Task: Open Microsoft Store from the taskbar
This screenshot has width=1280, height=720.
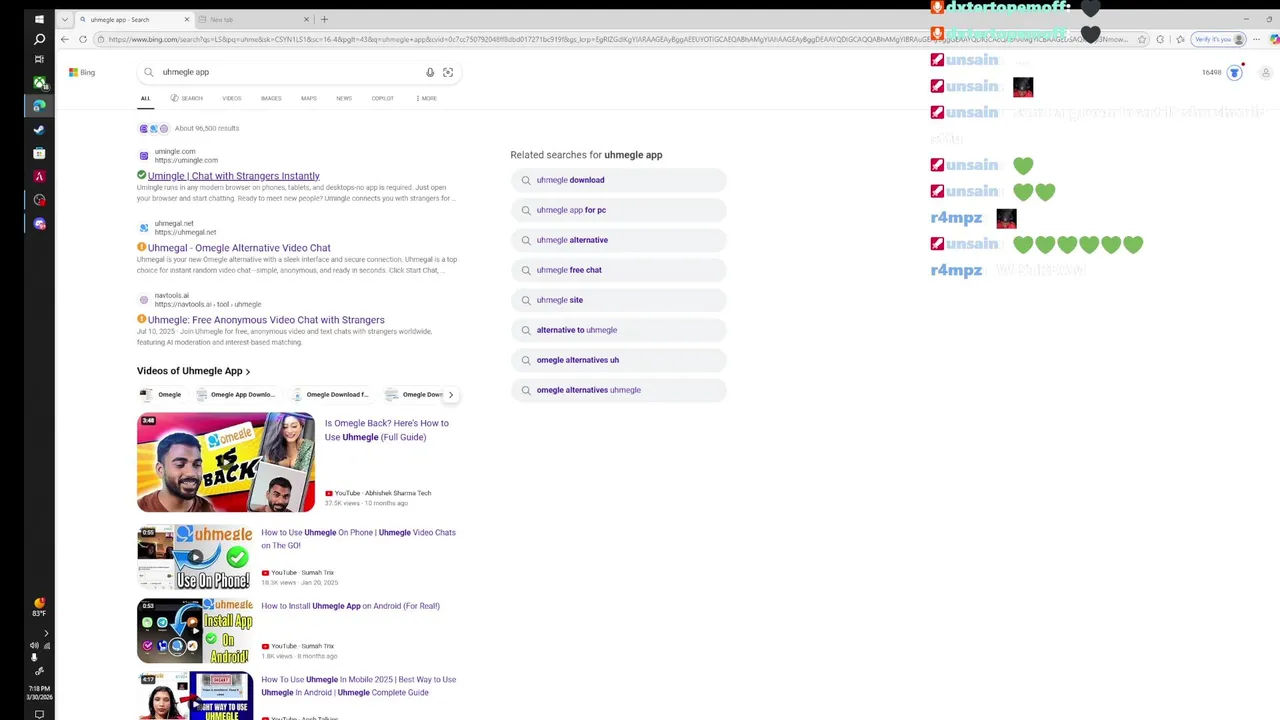Action: click(x=39, y=153)
